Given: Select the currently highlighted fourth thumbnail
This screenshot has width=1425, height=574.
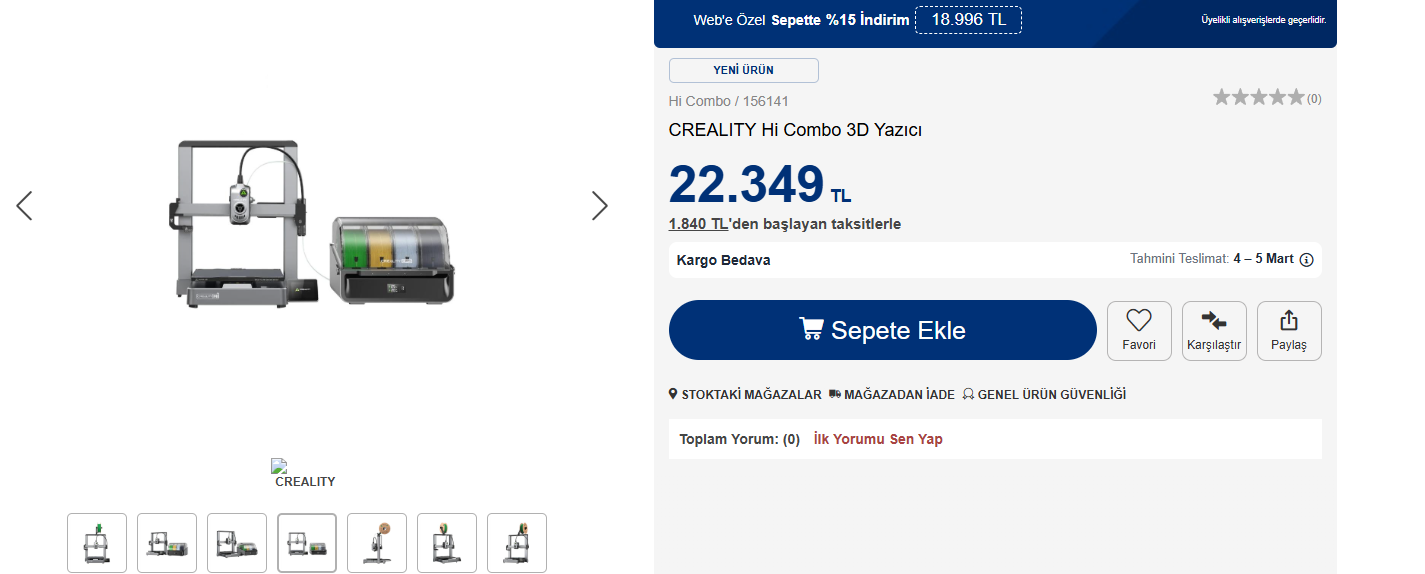Looking at the screenshot, I should [x=307, y=543].
